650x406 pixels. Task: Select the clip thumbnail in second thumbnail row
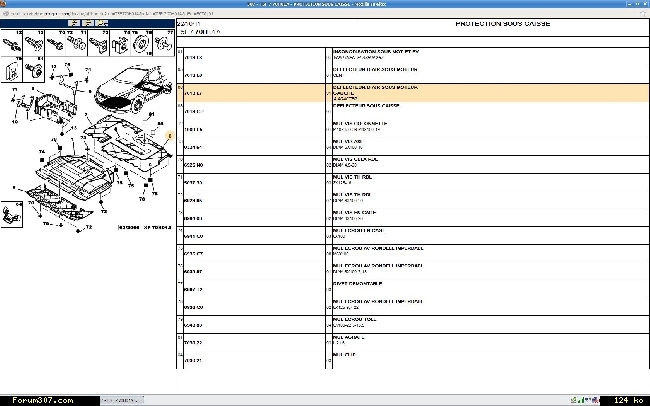pyautogui.click(x=11, y=69)
